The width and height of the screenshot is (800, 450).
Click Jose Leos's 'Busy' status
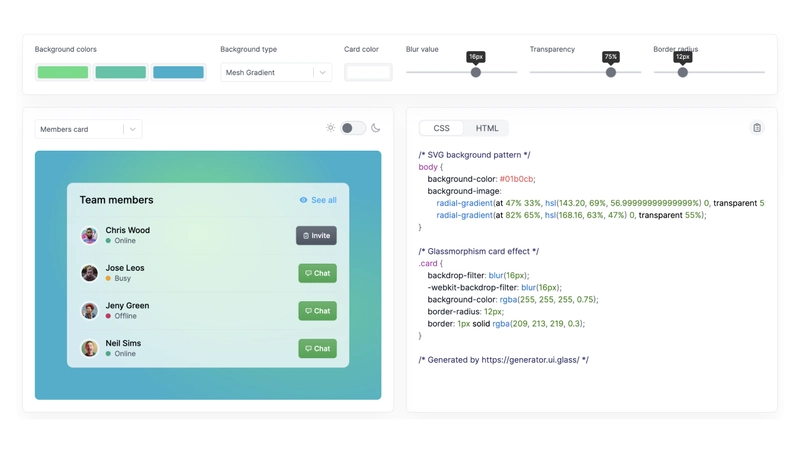[122, 279]
